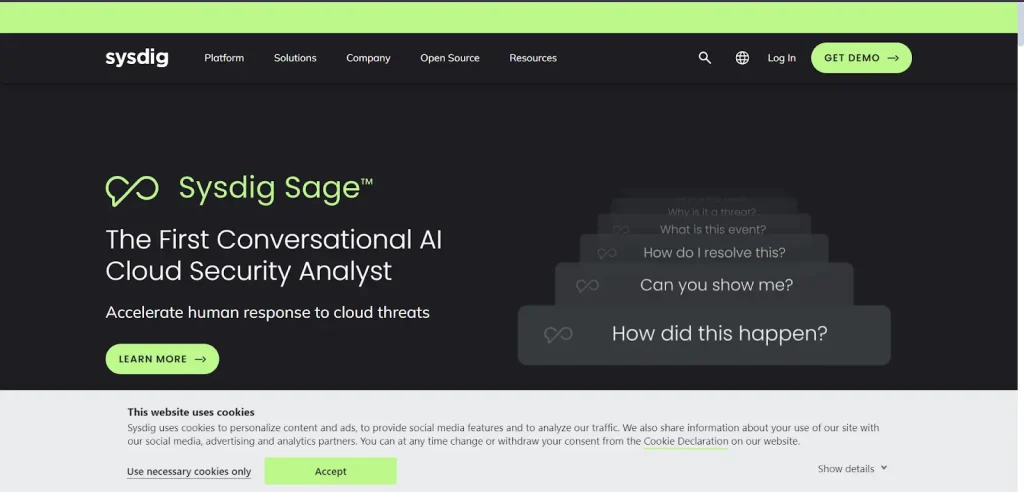Image resolution: width=1024 pixels, height=492 pixels.
Task: Click the Sysdig Sage infinity logo icon
Action: [132, 191]
